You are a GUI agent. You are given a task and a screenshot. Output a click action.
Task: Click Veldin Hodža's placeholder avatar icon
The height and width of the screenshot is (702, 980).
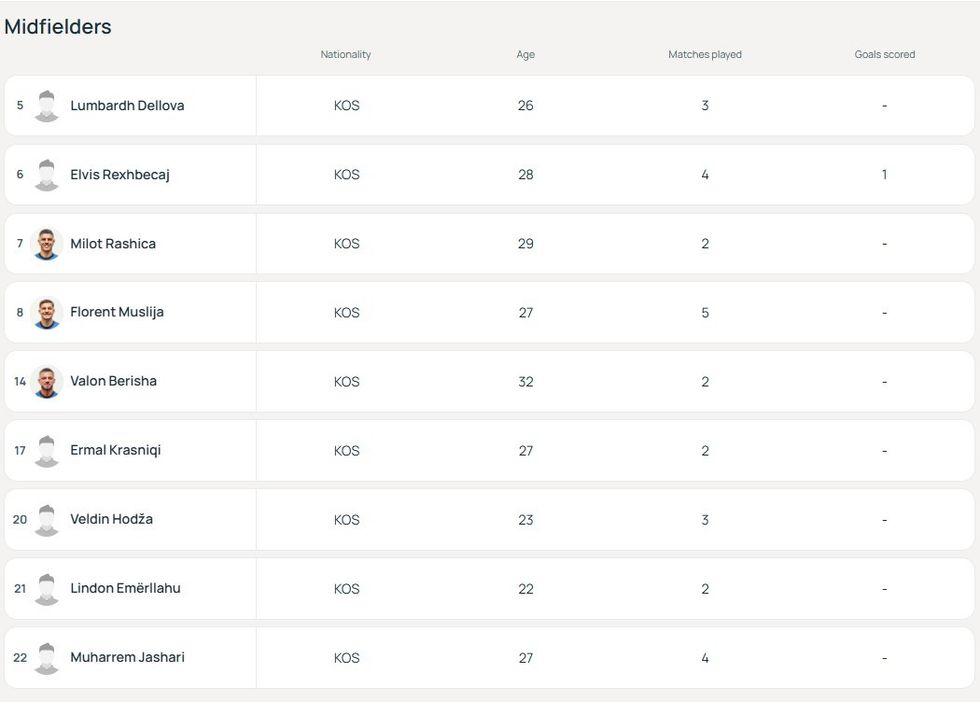tap(46, 520)
